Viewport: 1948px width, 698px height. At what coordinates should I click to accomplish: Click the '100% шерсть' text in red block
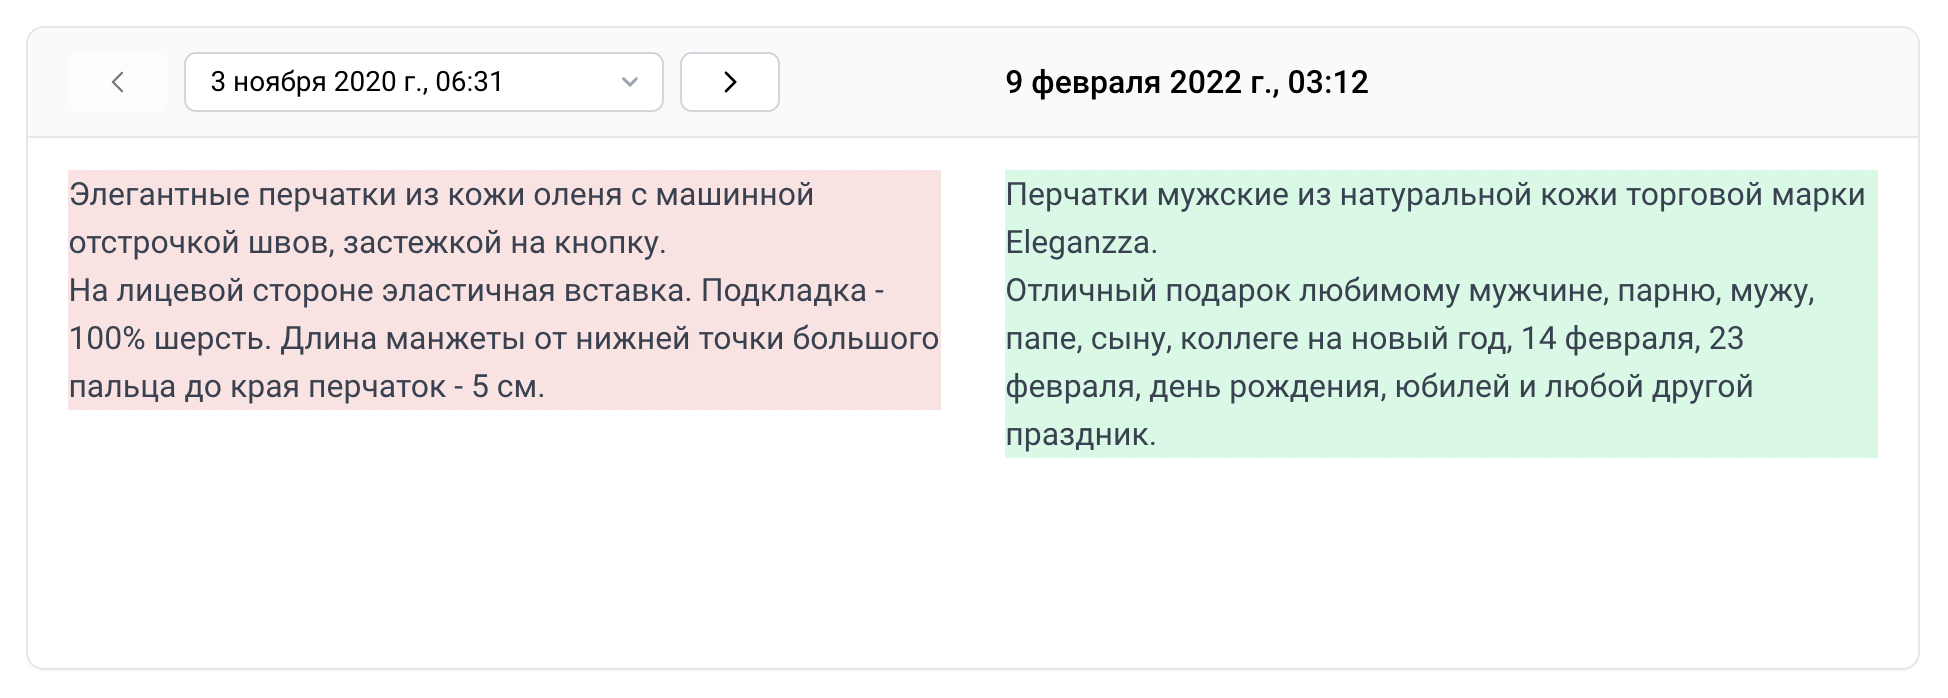tap(169, 339)
